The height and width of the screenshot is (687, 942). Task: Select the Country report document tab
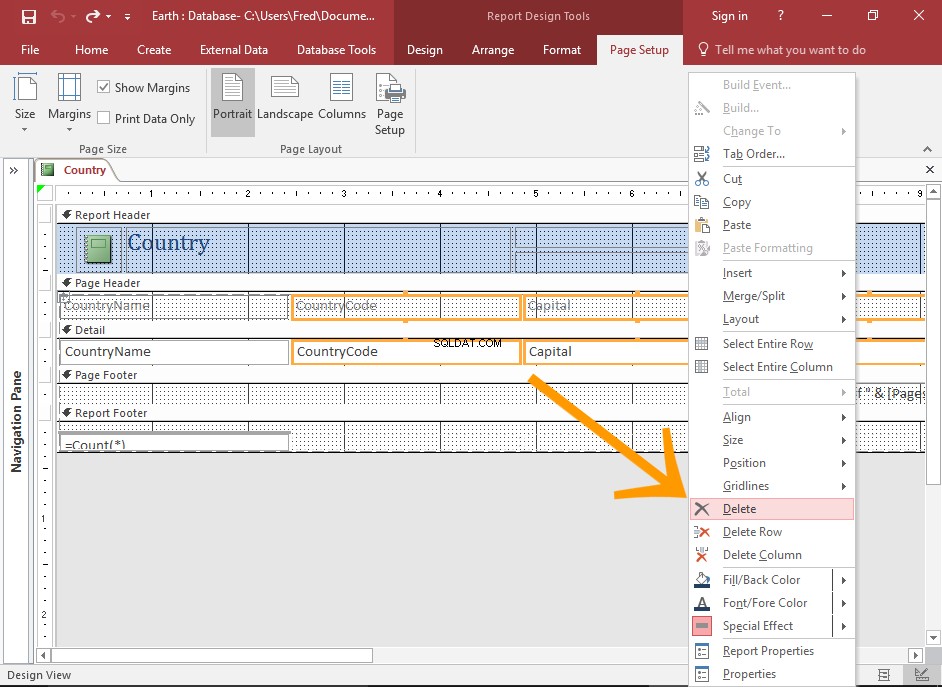click(x=76, y=170)
